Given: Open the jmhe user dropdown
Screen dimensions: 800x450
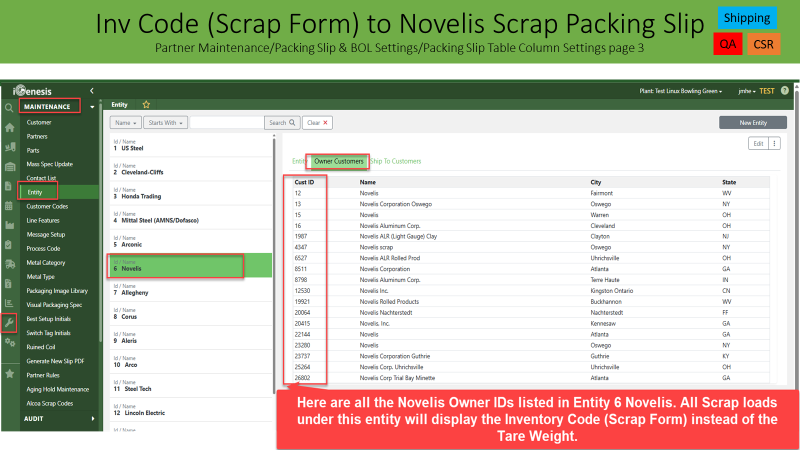Looking at the screenshot, I should [746, 91].
